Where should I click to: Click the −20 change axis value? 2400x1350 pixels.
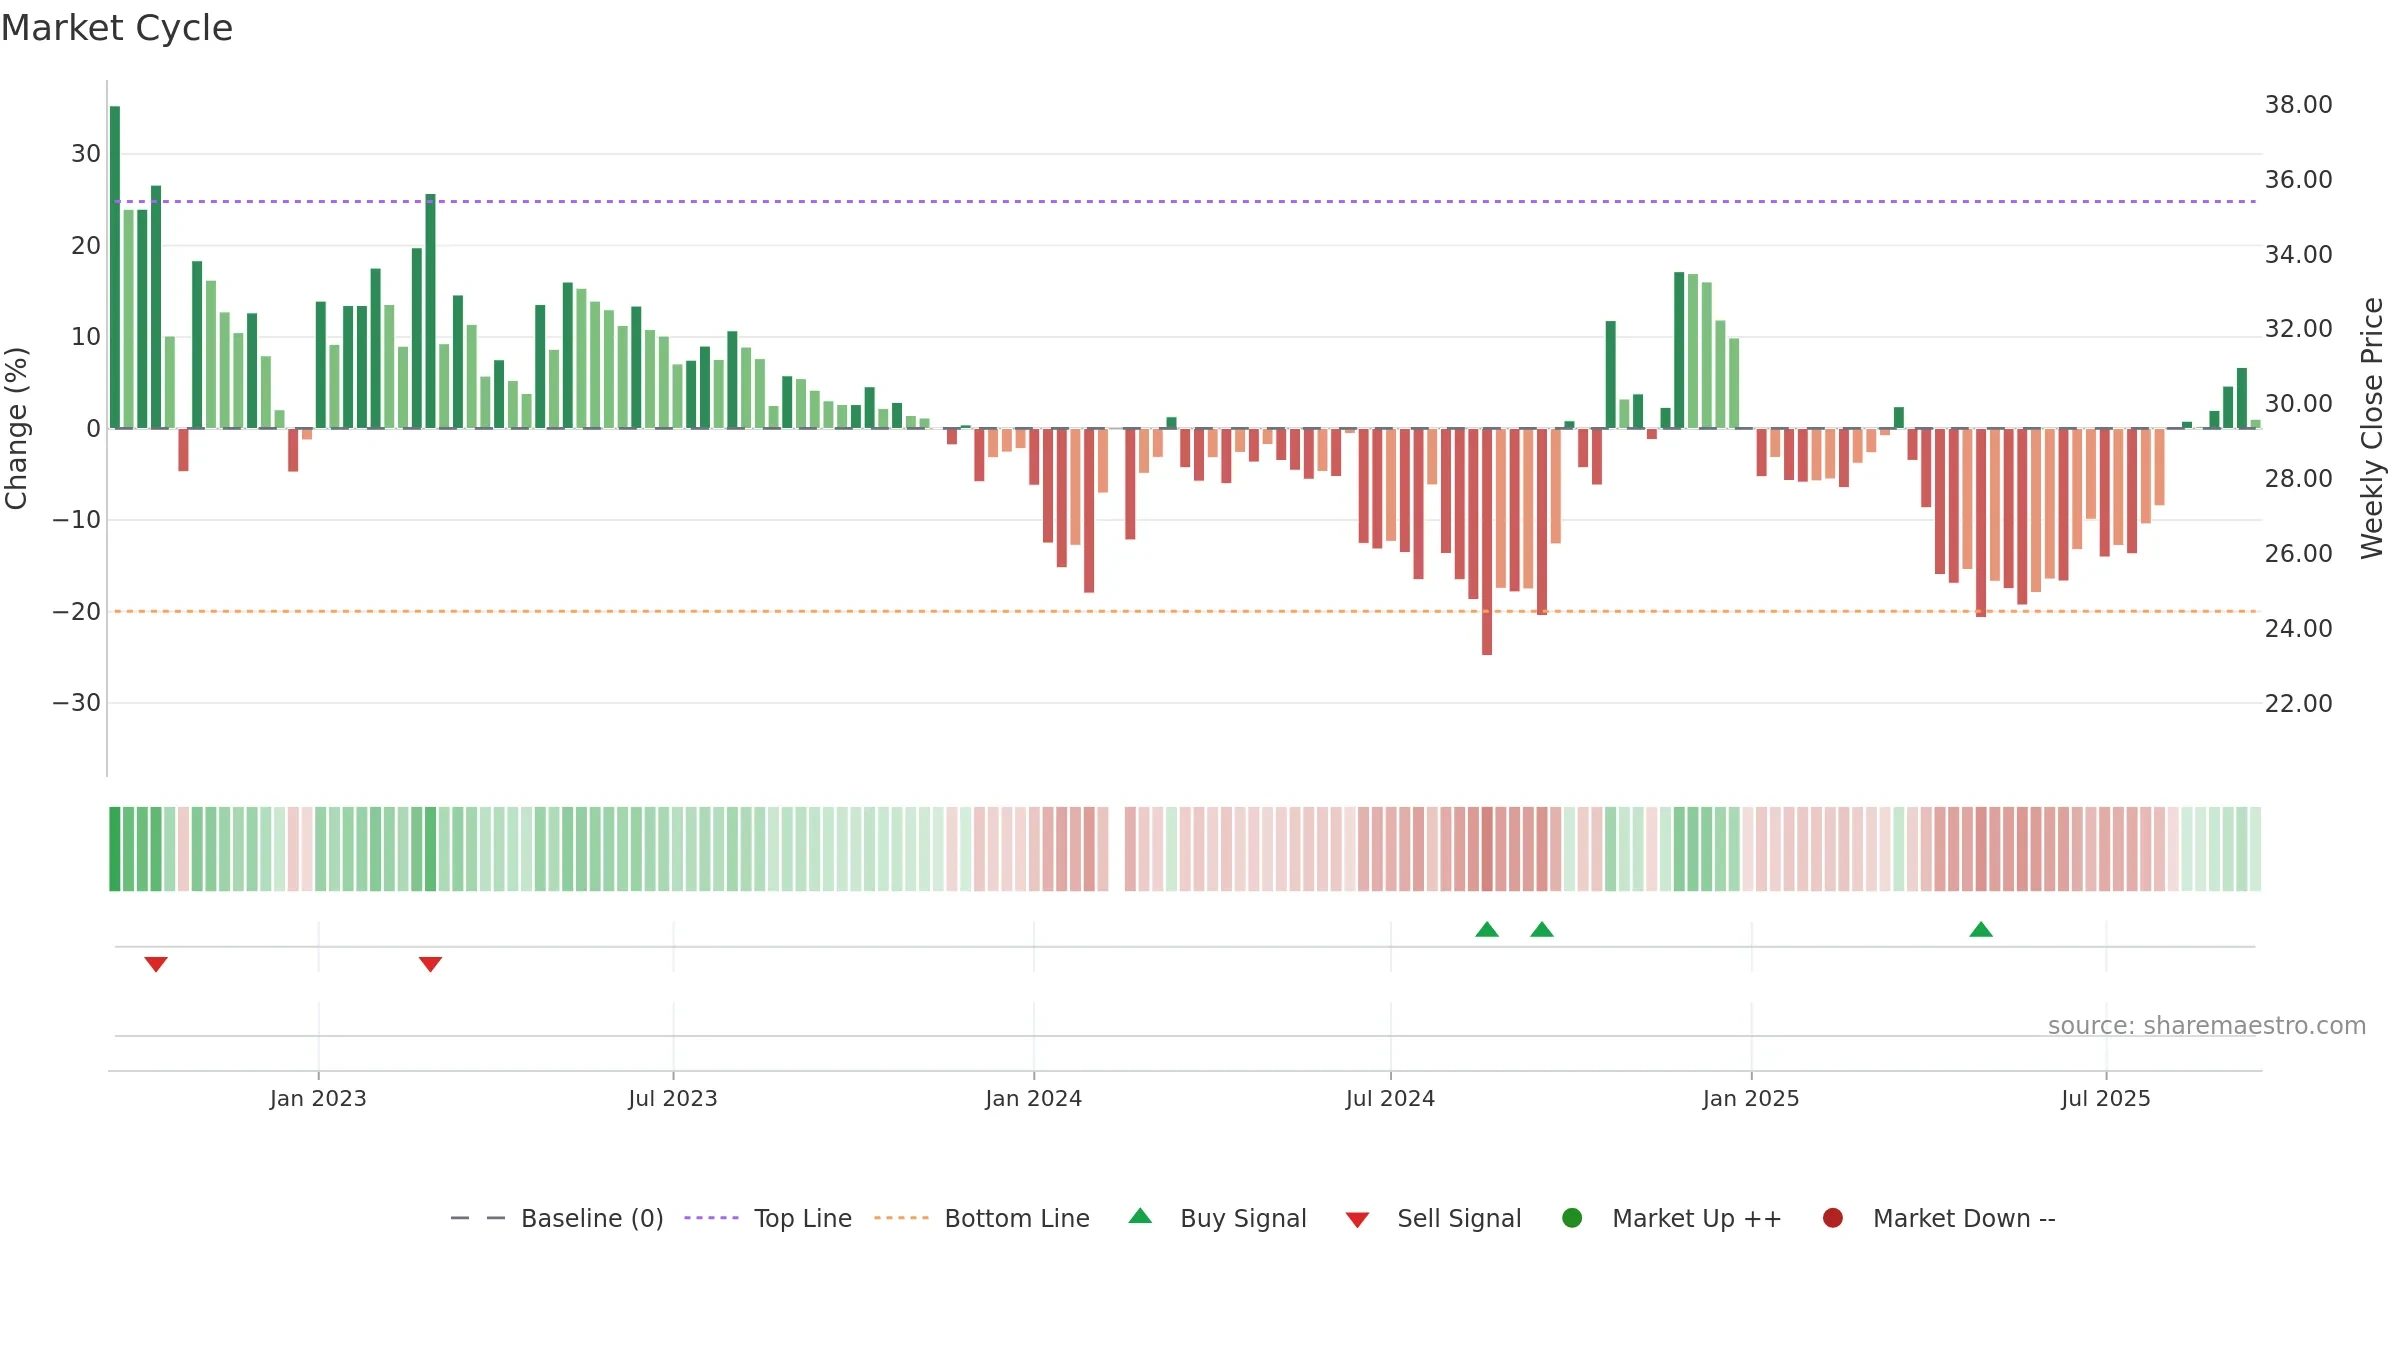77,612
